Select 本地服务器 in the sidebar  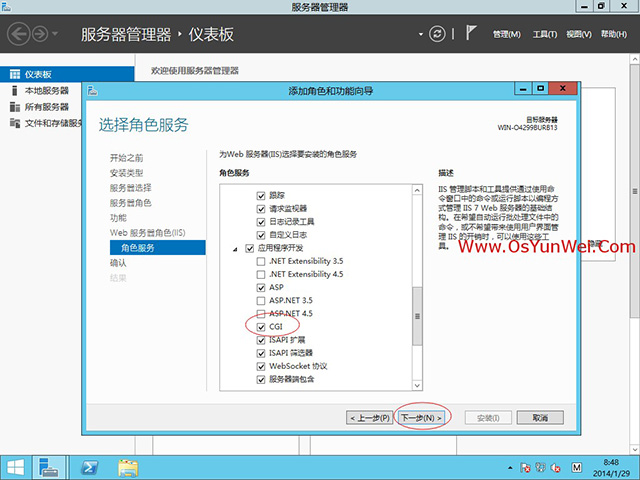click(47, 91)
